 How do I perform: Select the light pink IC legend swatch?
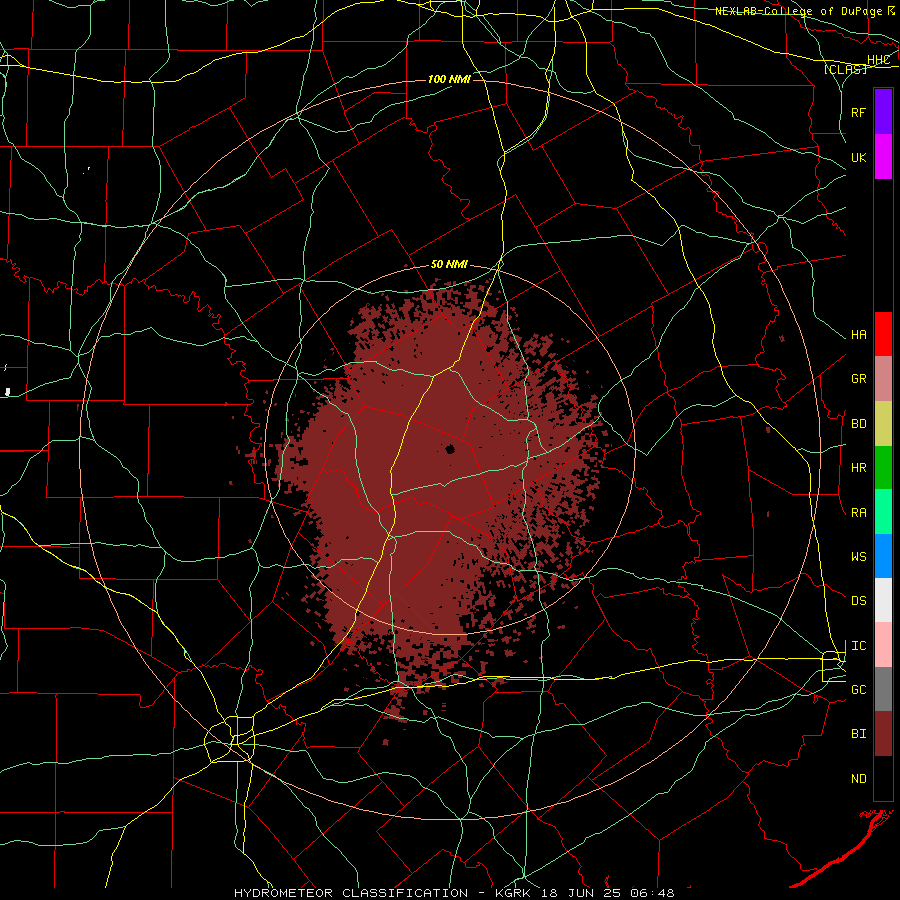coord(883,645)
